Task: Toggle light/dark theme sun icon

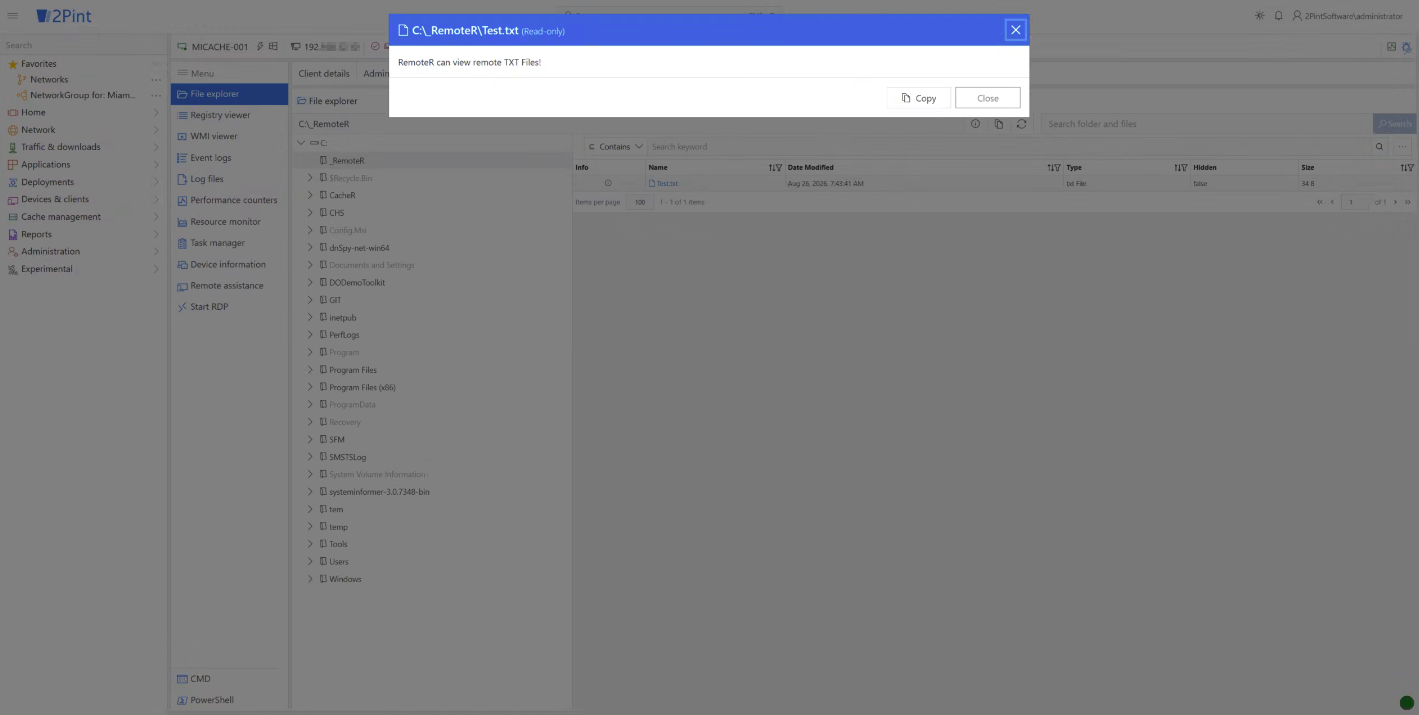Action: [x=1259, y=16]
